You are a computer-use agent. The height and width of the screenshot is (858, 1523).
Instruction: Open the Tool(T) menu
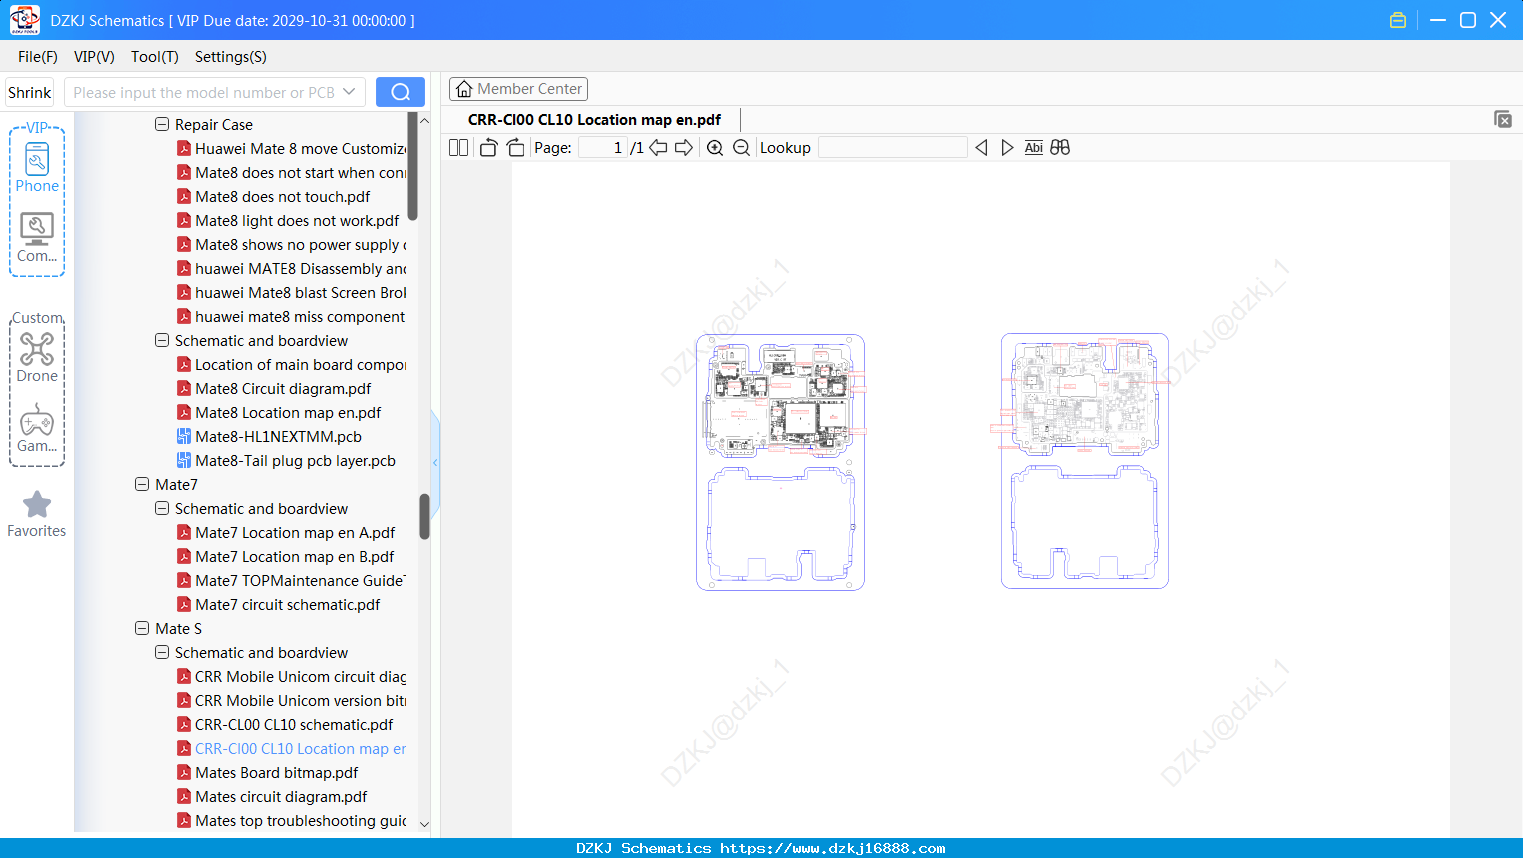click(155, 57)
